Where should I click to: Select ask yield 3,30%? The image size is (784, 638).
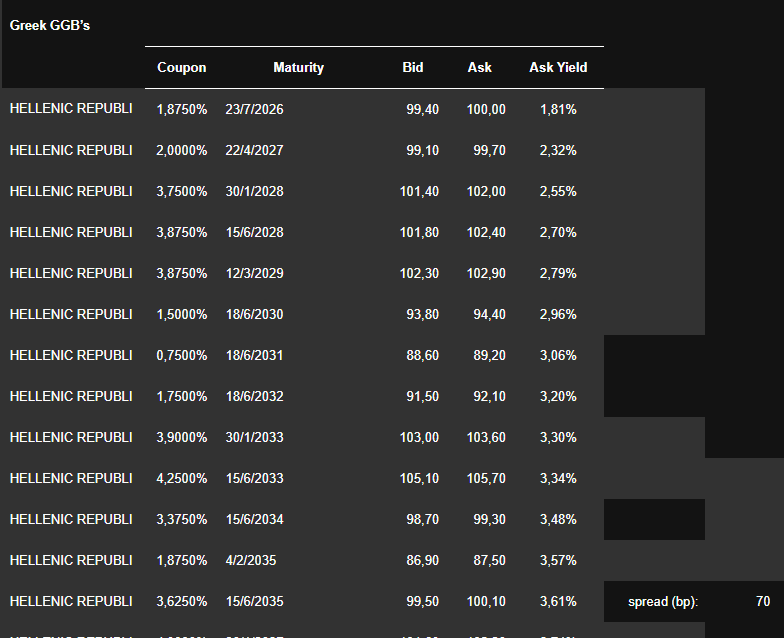[558, 438]
